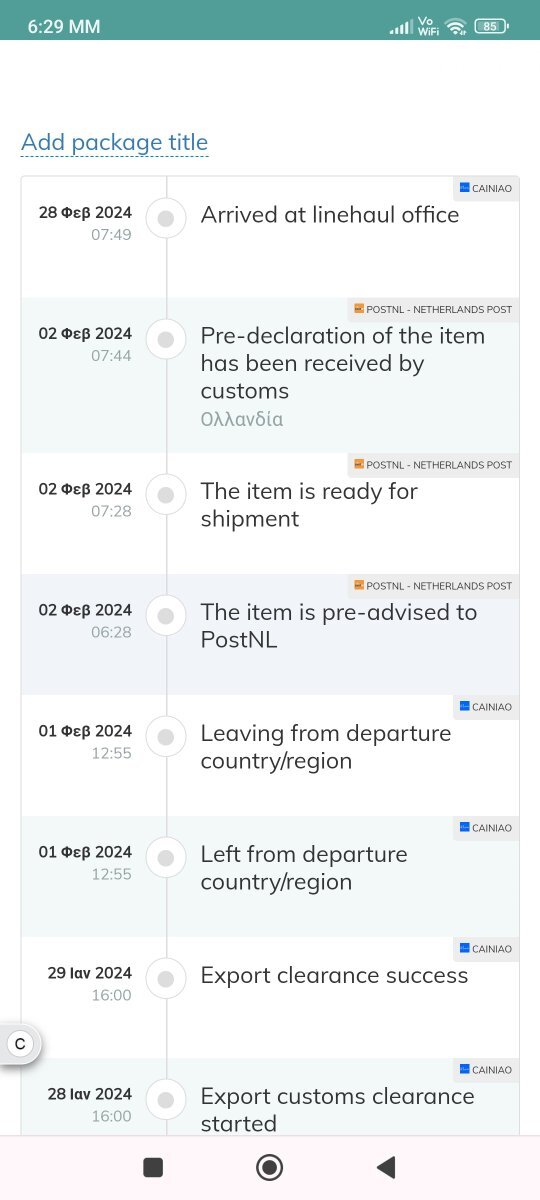Open the floating C side bubble
The height and width of the screenshot is (1200, 540).
coord(20,1045)
